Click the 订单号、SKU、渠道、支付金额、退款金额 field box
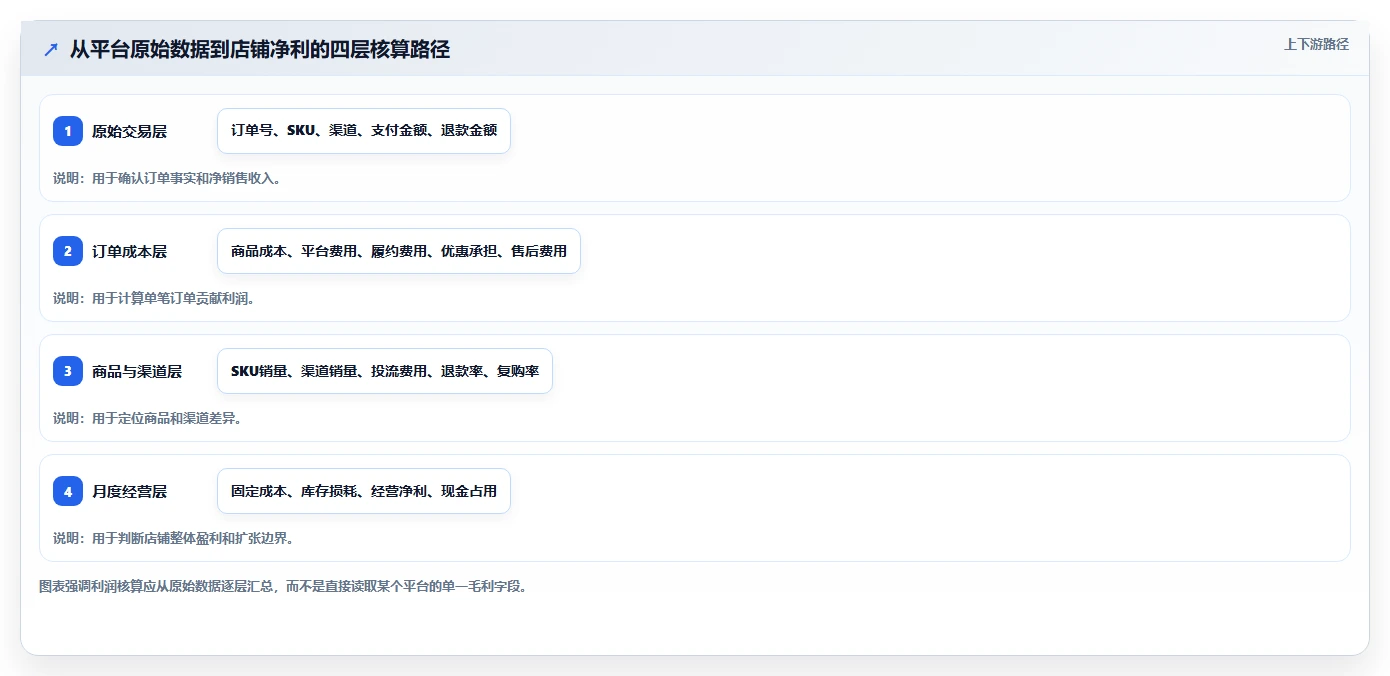The image size is (1390, 676). 364,131
